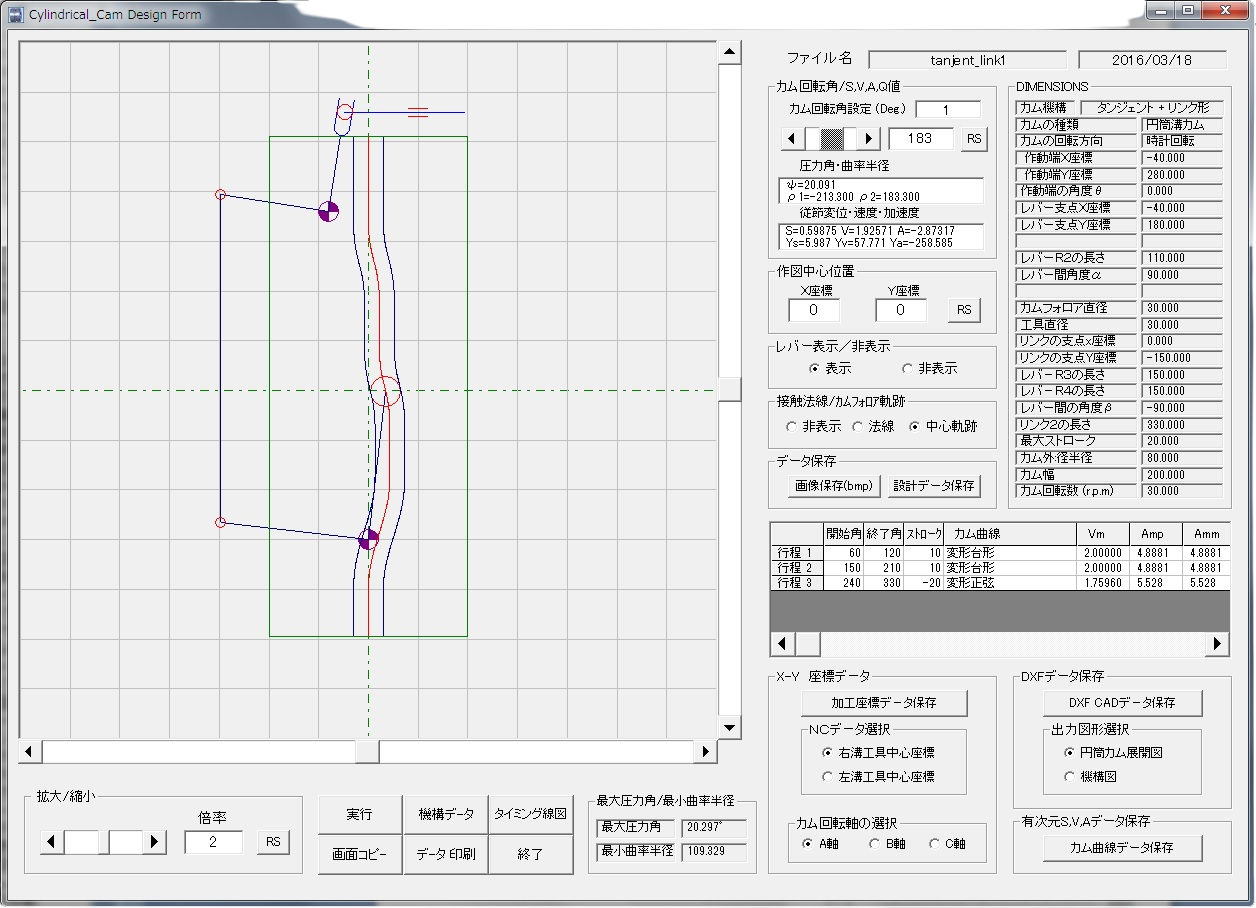Click the cam rotation angle left arrow
The height and width of the screenshot is (908, 1256).
click(x=791, y=138)
